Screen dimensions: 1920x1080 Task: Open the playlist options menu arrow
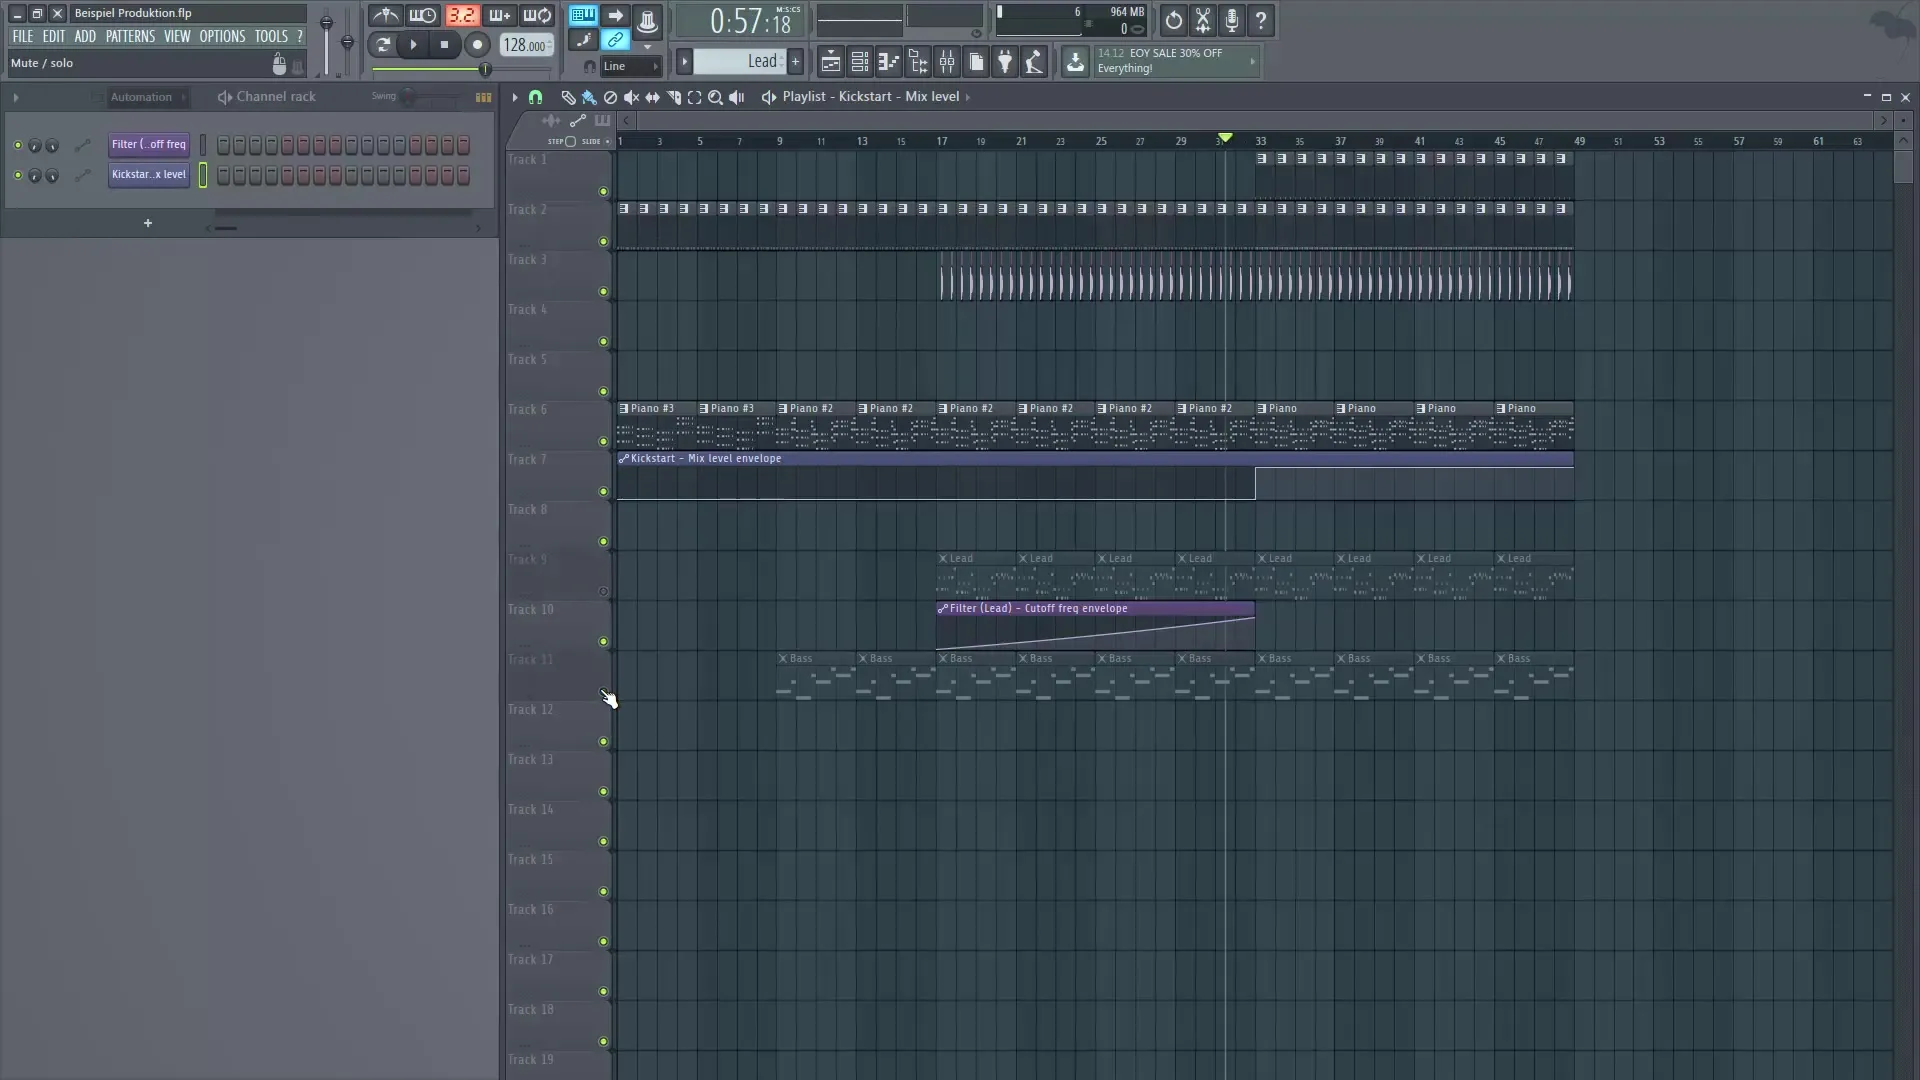pos(514,97)
